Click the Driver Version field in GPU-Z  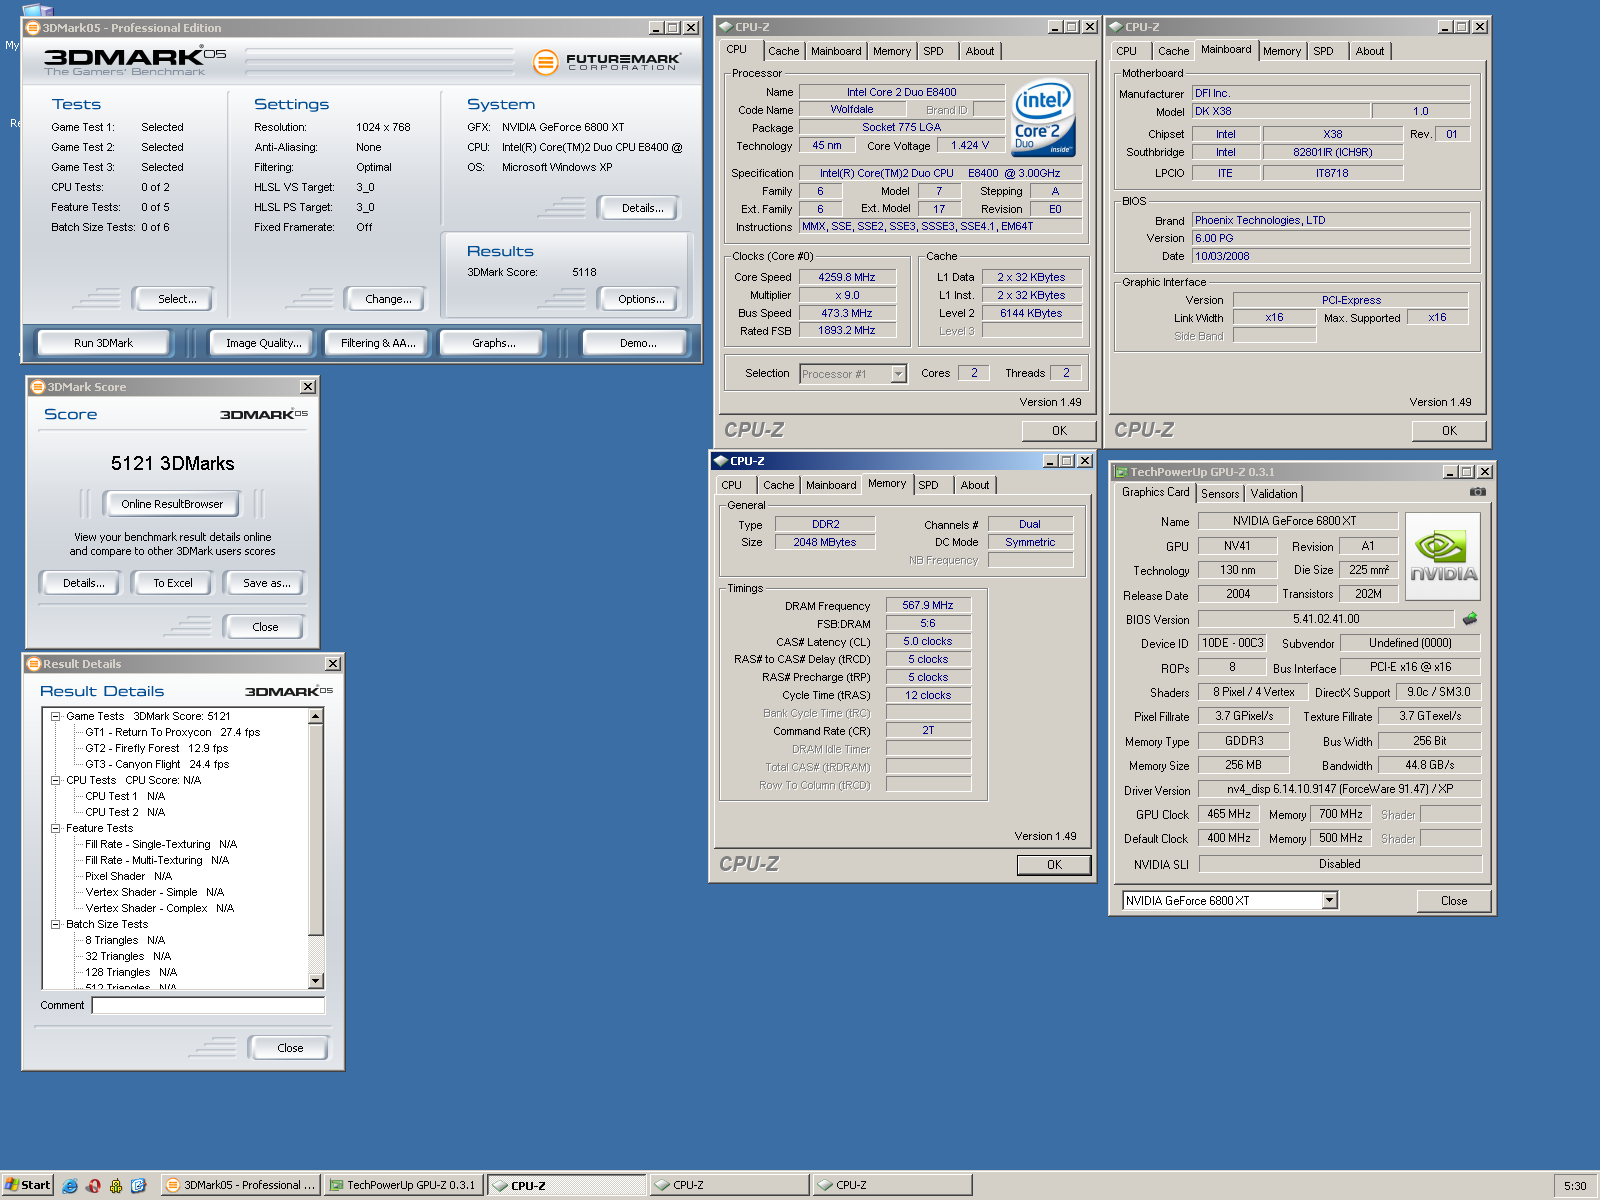(x=1339, y=789)
